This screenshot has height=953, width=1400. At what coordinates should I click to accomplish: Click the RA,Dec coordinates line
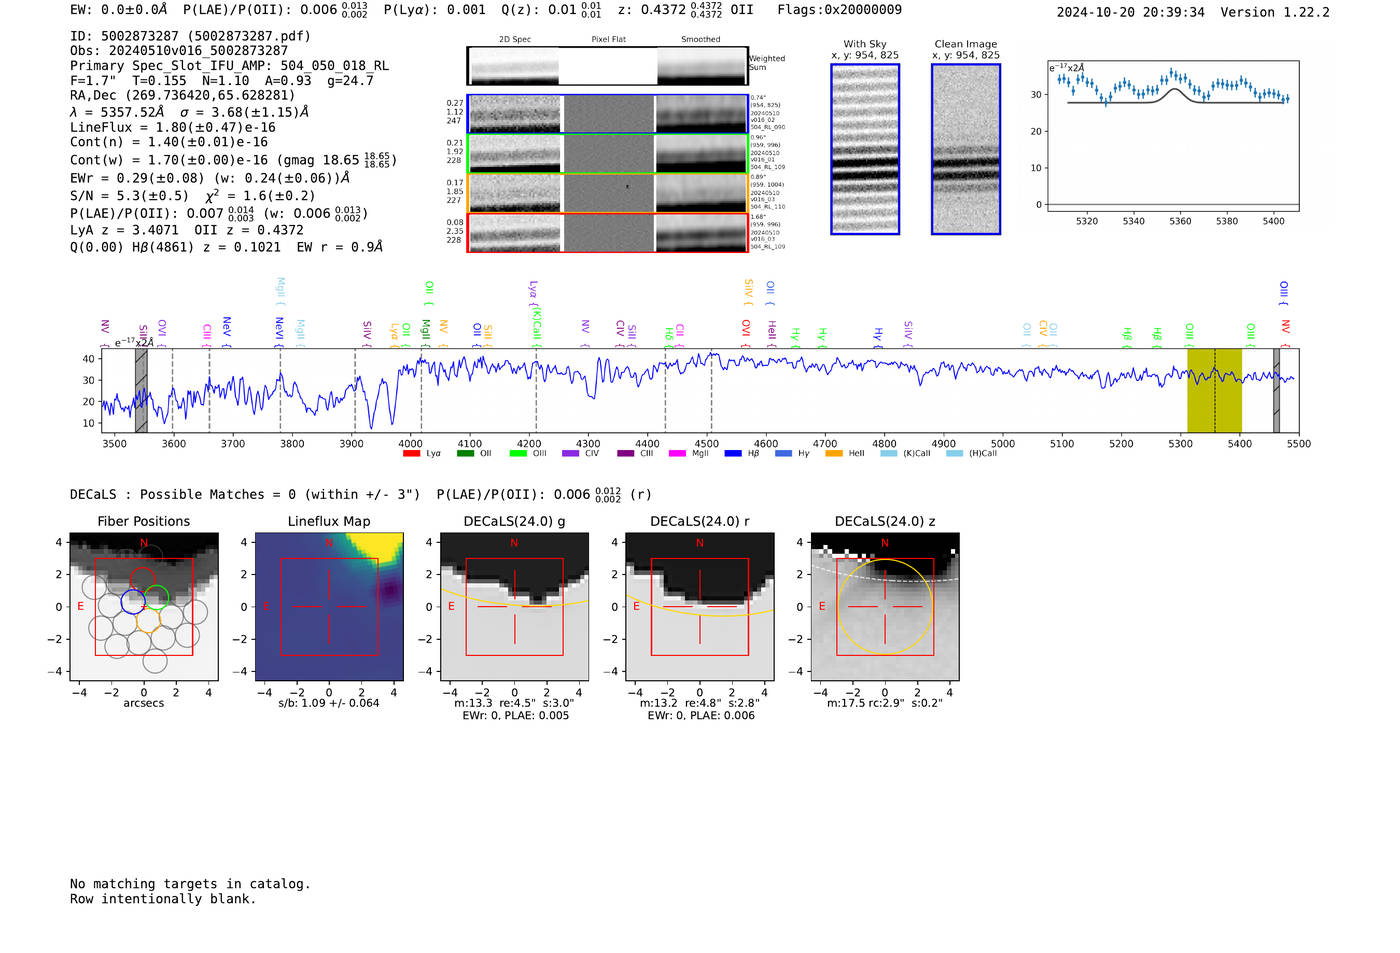click(x=183, y=95)
